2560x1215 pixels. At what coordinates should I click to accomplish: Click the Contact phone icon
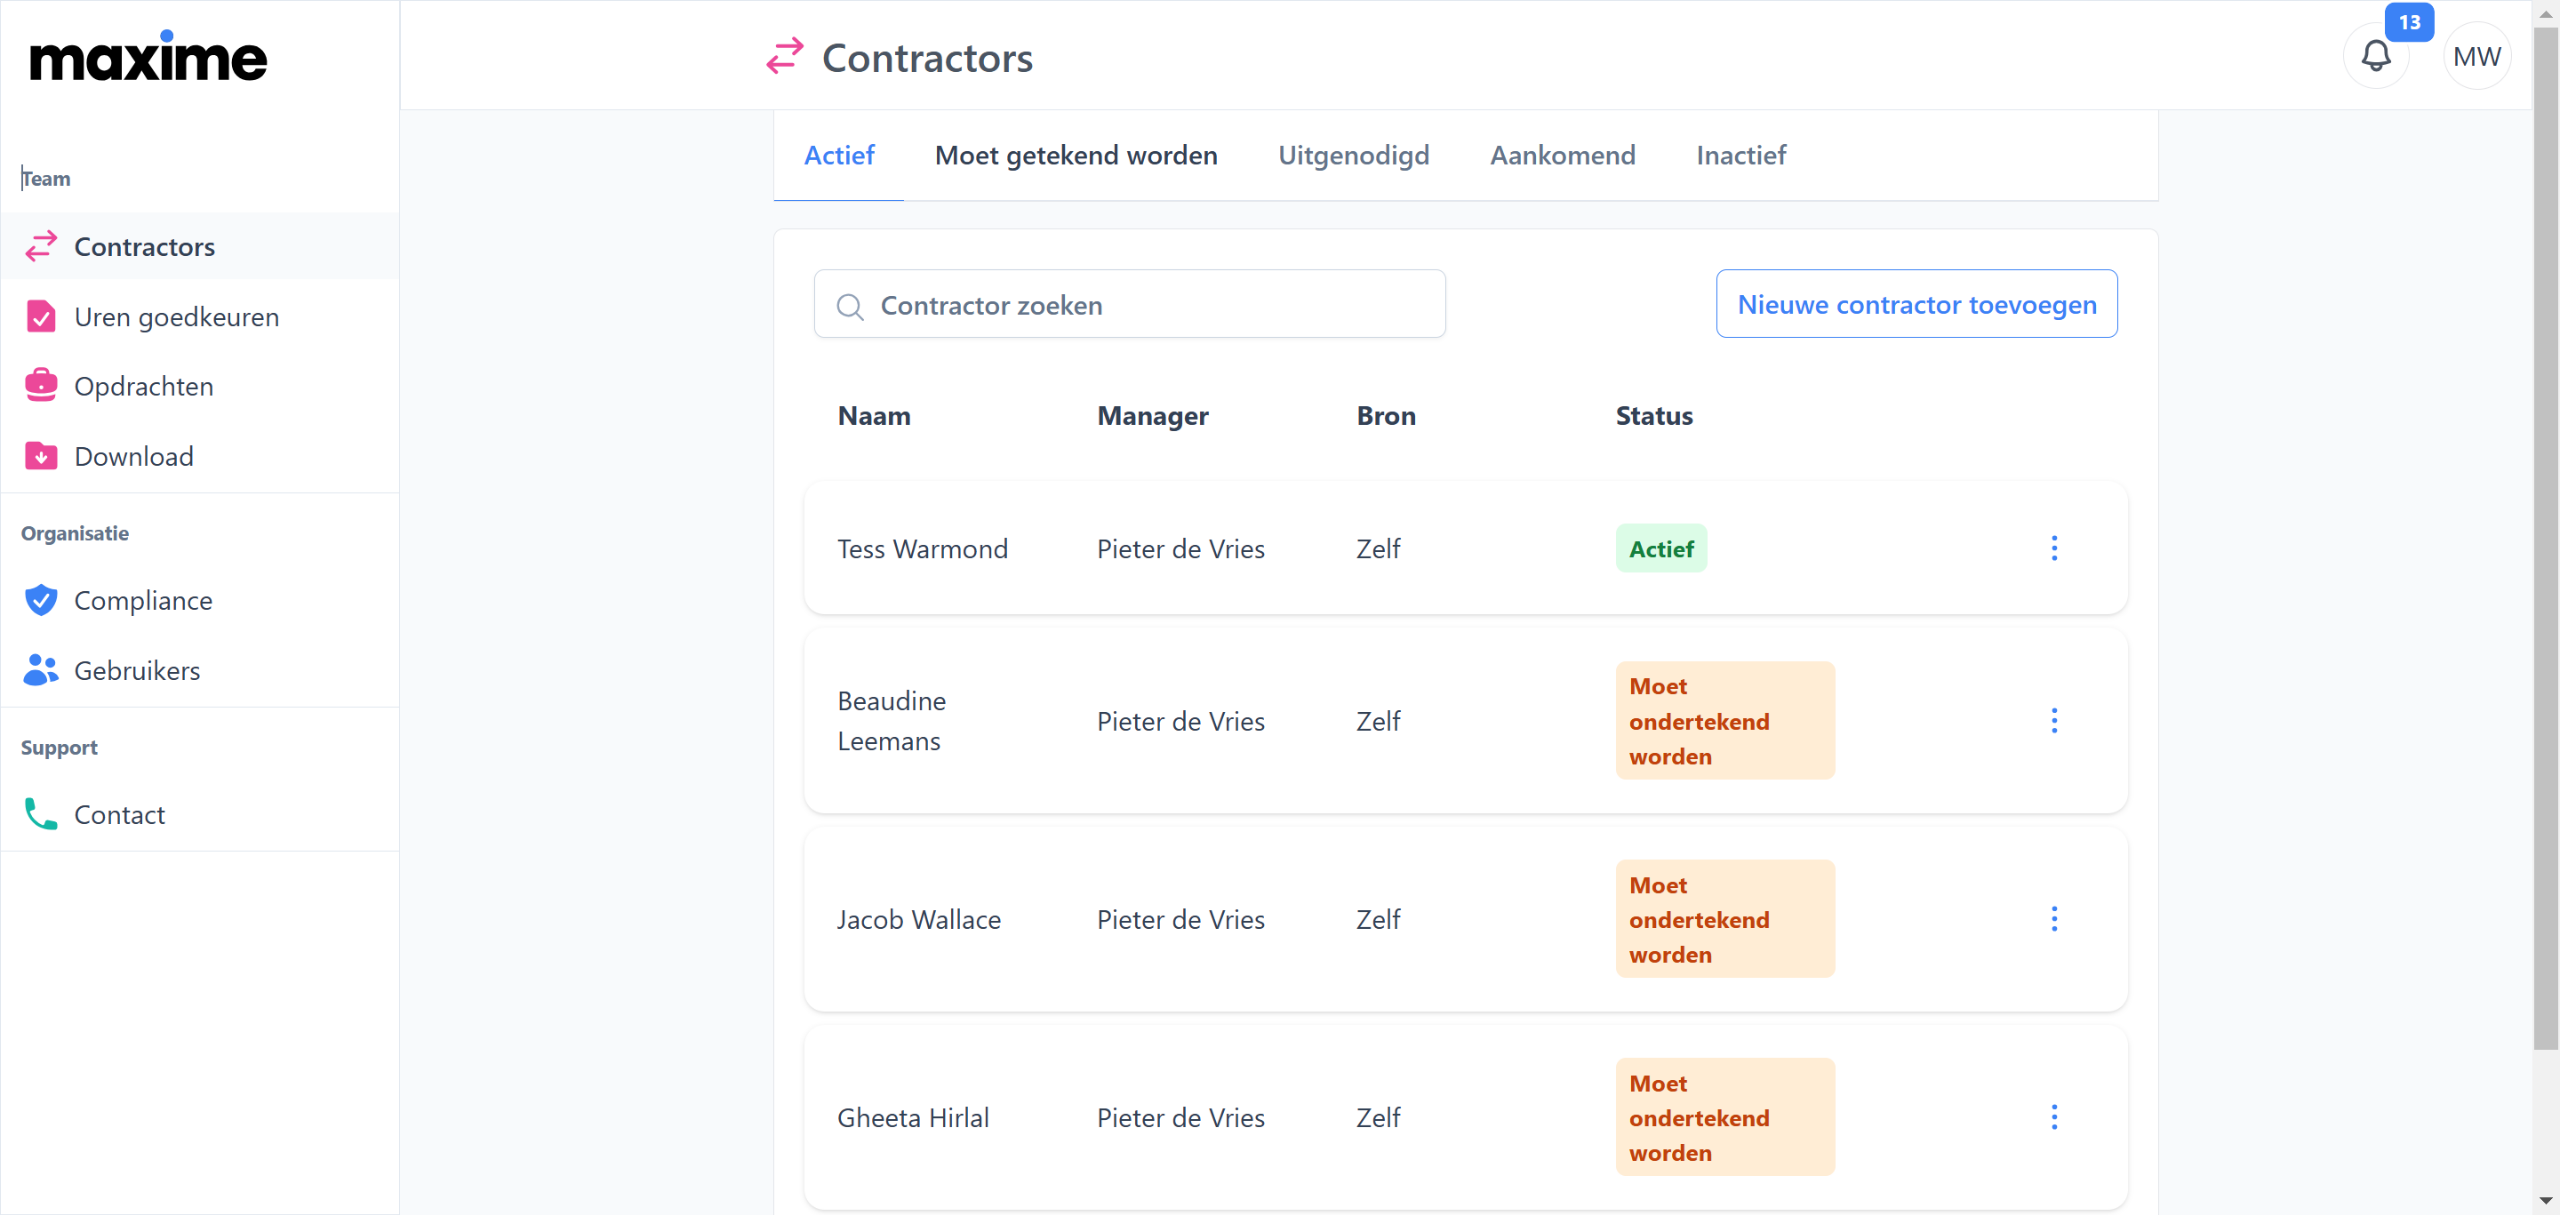(41, 814)
